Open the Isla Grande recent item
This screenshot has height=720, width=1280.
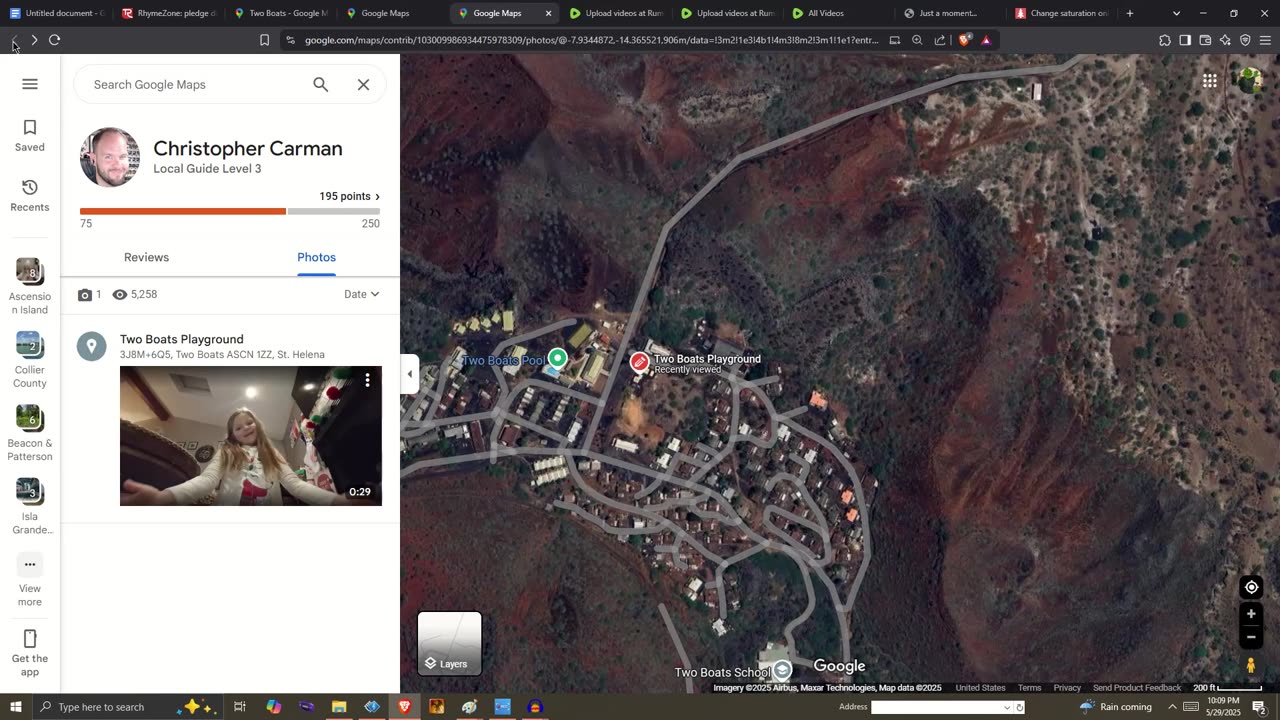[30, 507]
